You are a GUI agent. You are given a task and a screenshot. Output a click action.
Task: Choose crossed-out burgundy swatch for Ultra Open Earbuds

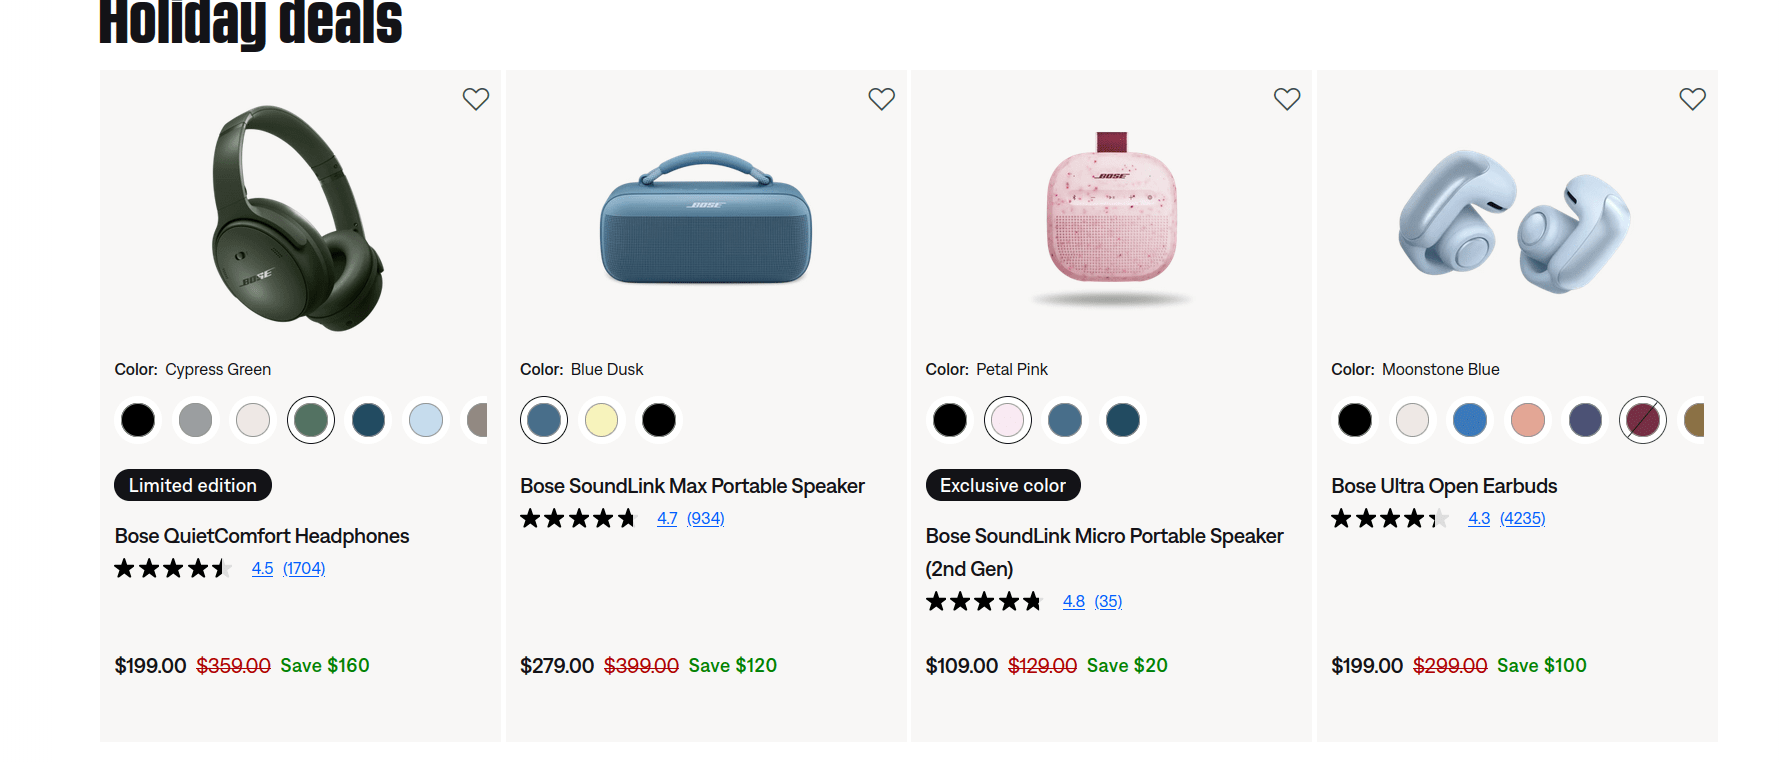coord(1642,420)
